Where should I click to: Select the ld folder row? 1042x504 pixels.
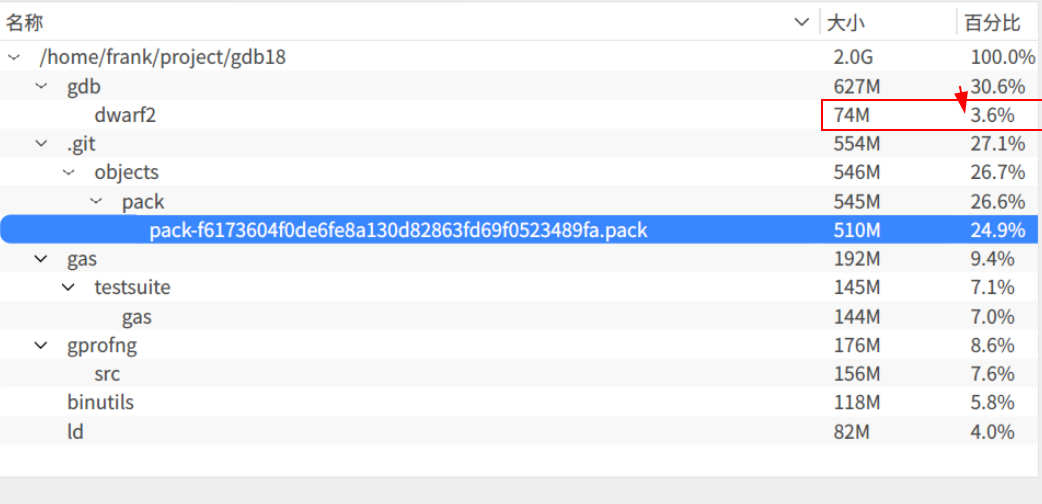(x=75, y=432)
